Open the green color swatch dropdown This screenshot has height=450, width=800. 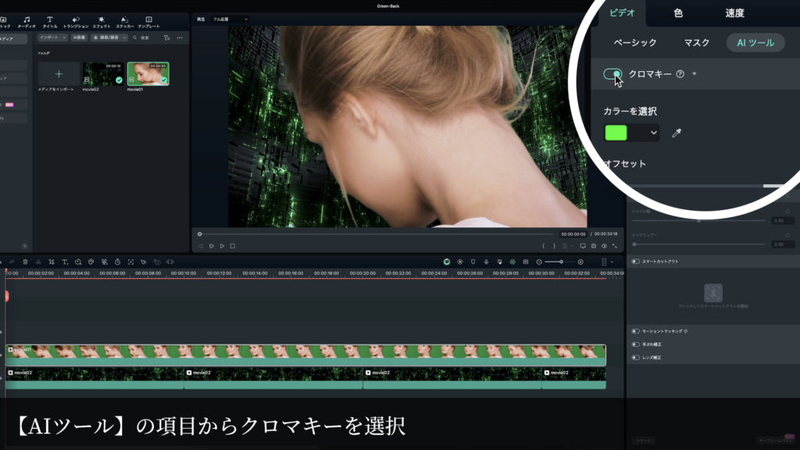click(x=632, y=133)
